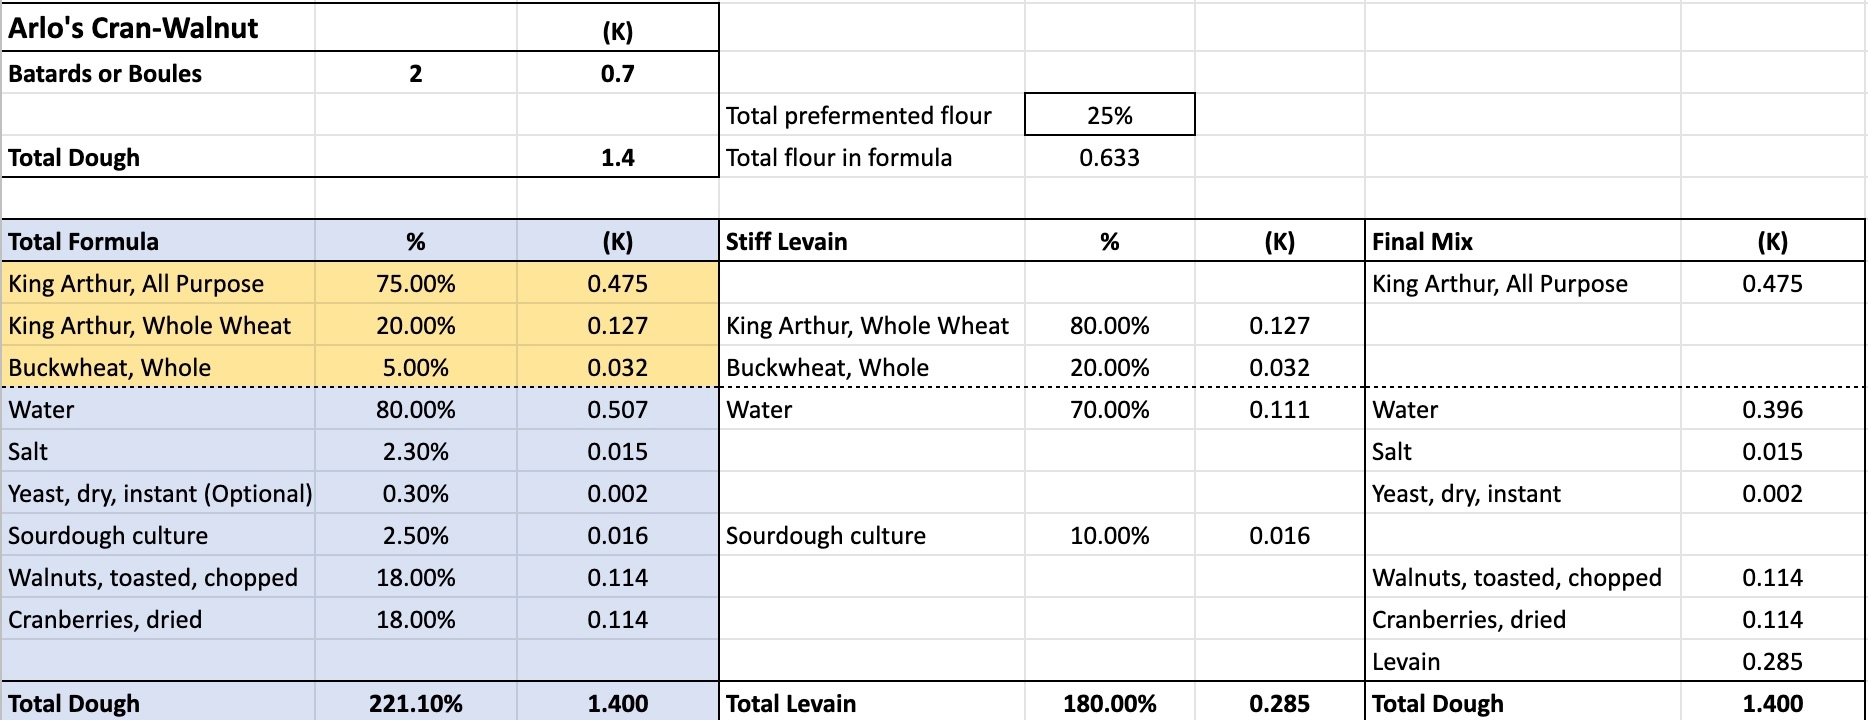Select the Arlo's Cran-Walnut title cell
Viewport: 1868px width, 720px height.
click(x=134, y=28)
